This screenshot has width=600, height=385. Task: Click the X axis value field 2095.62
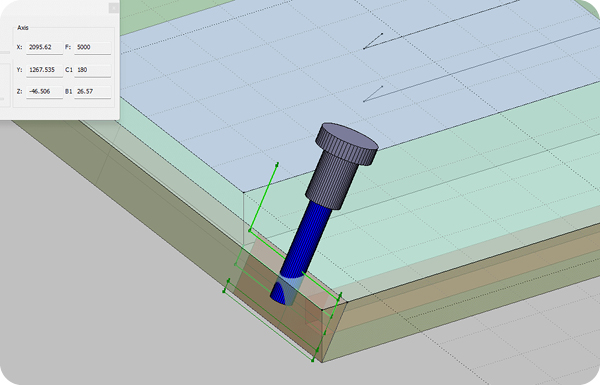pyautogui.click(x=44, y=47)
